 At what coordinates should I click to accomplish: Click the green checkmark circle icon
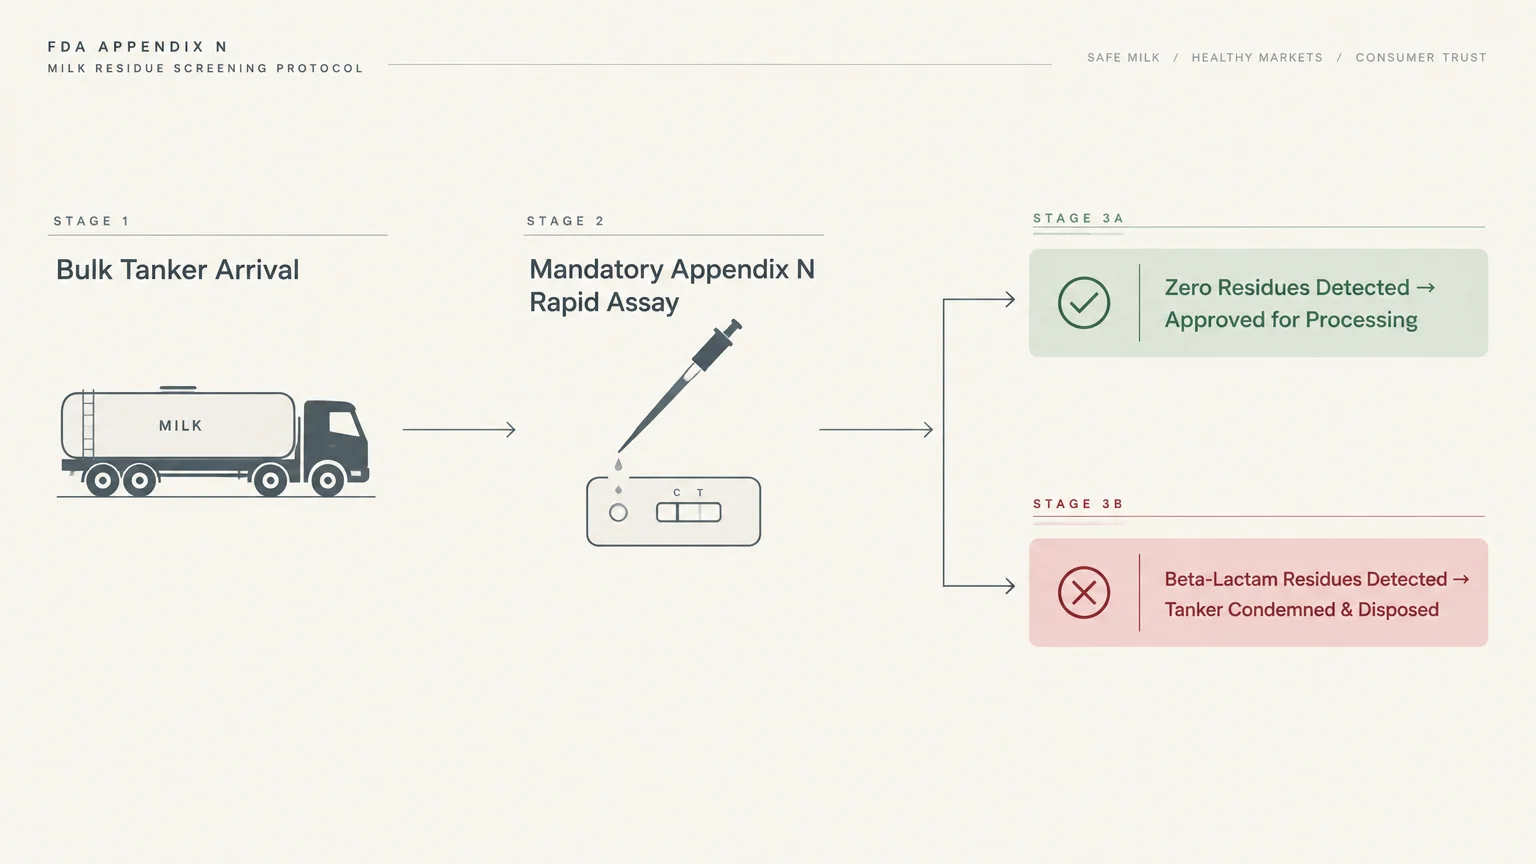pos(1084,303)
